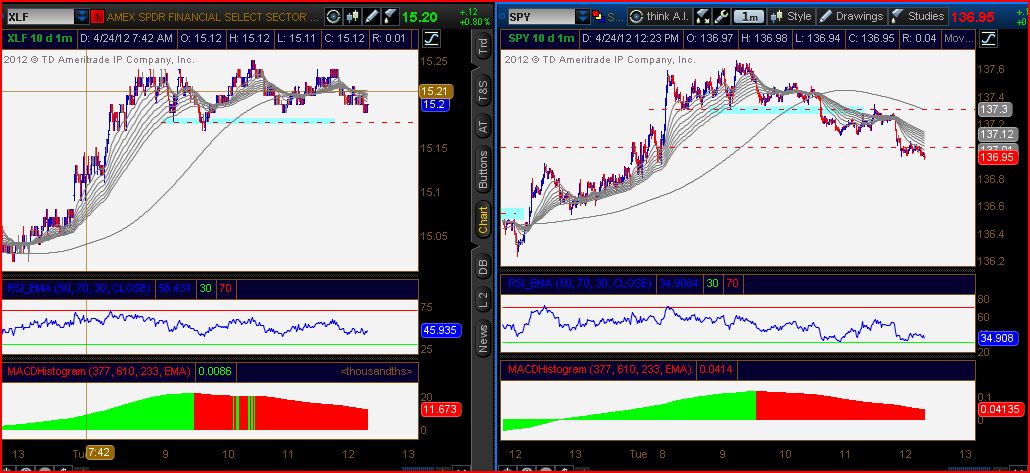Click the MACDHistogram study label in SPY chart
The image size is (1030, 473).
600,370
